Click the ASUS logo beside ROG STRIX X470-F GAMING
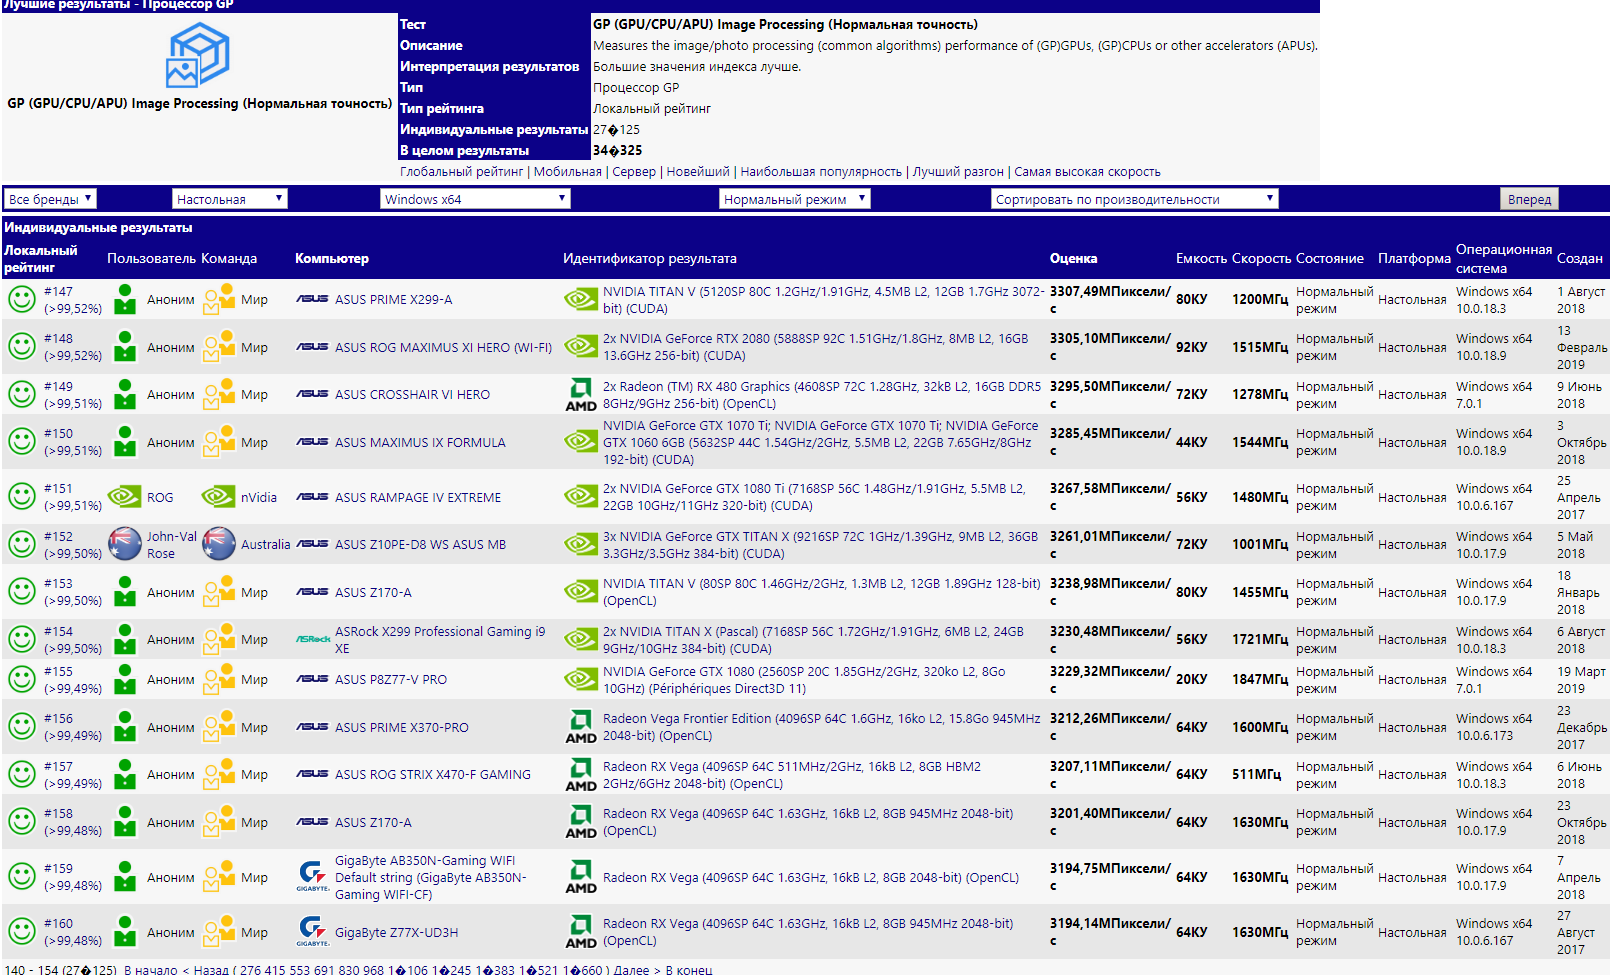The height and width of the screenshot is (975, 1610). 312,774
